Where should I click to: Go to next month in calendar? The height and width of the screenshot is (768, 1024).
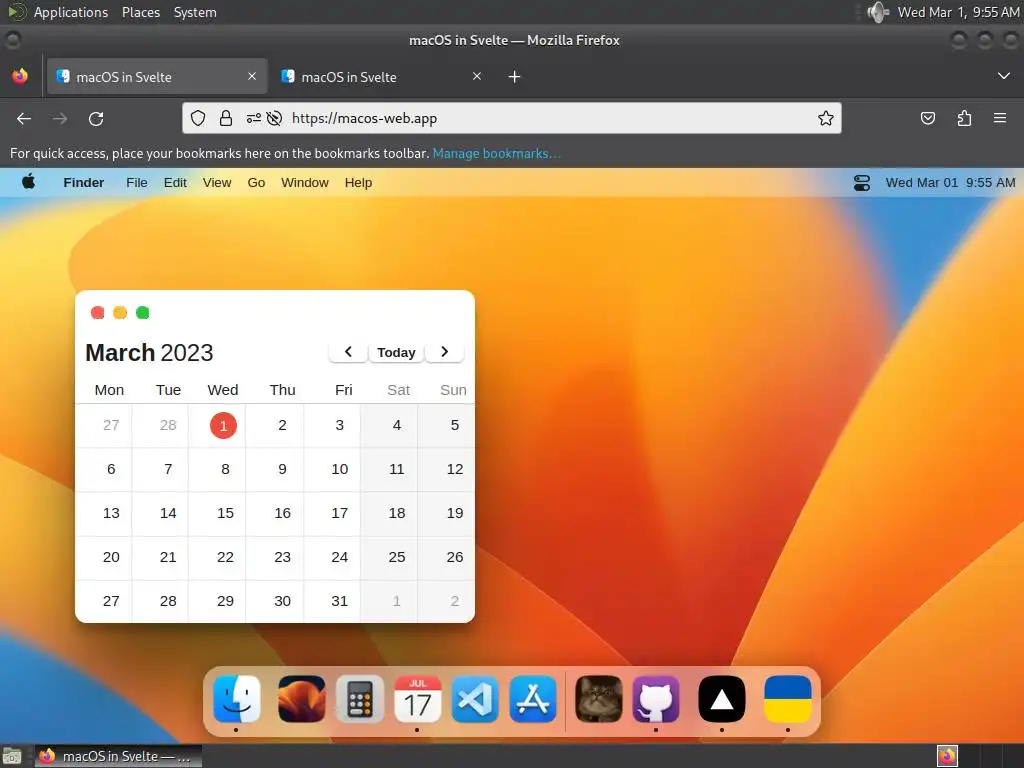coord(445,352)
